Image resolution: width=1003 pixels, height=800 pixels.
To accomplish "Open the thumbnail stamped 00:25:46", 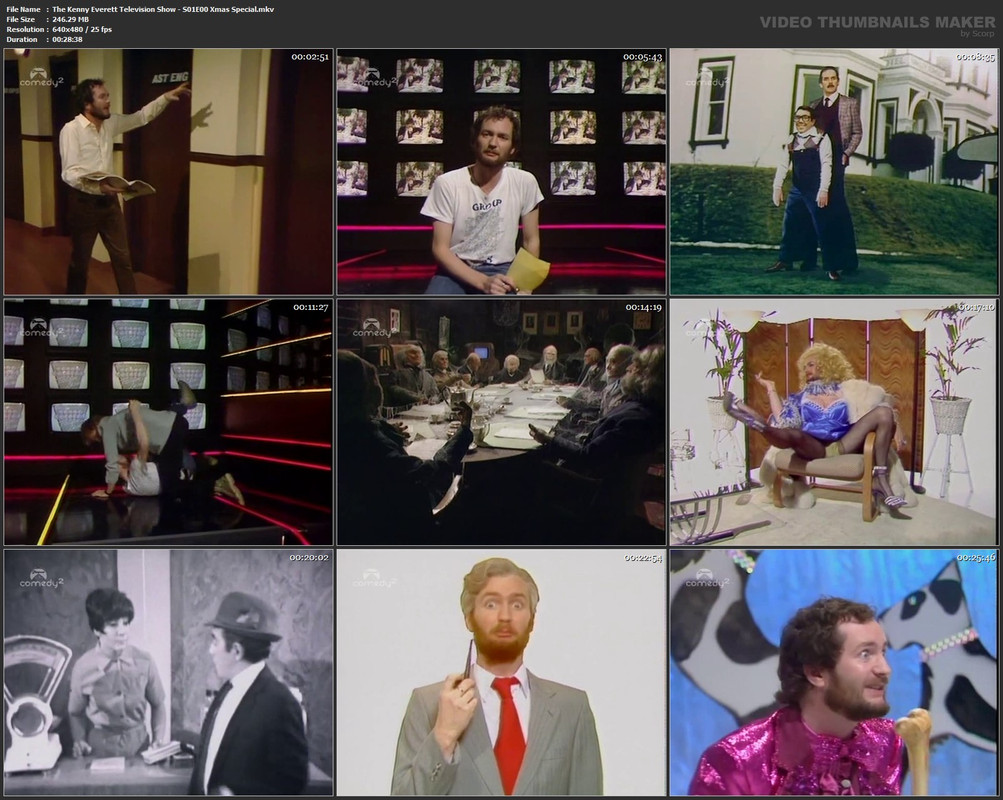I will 834,673.
